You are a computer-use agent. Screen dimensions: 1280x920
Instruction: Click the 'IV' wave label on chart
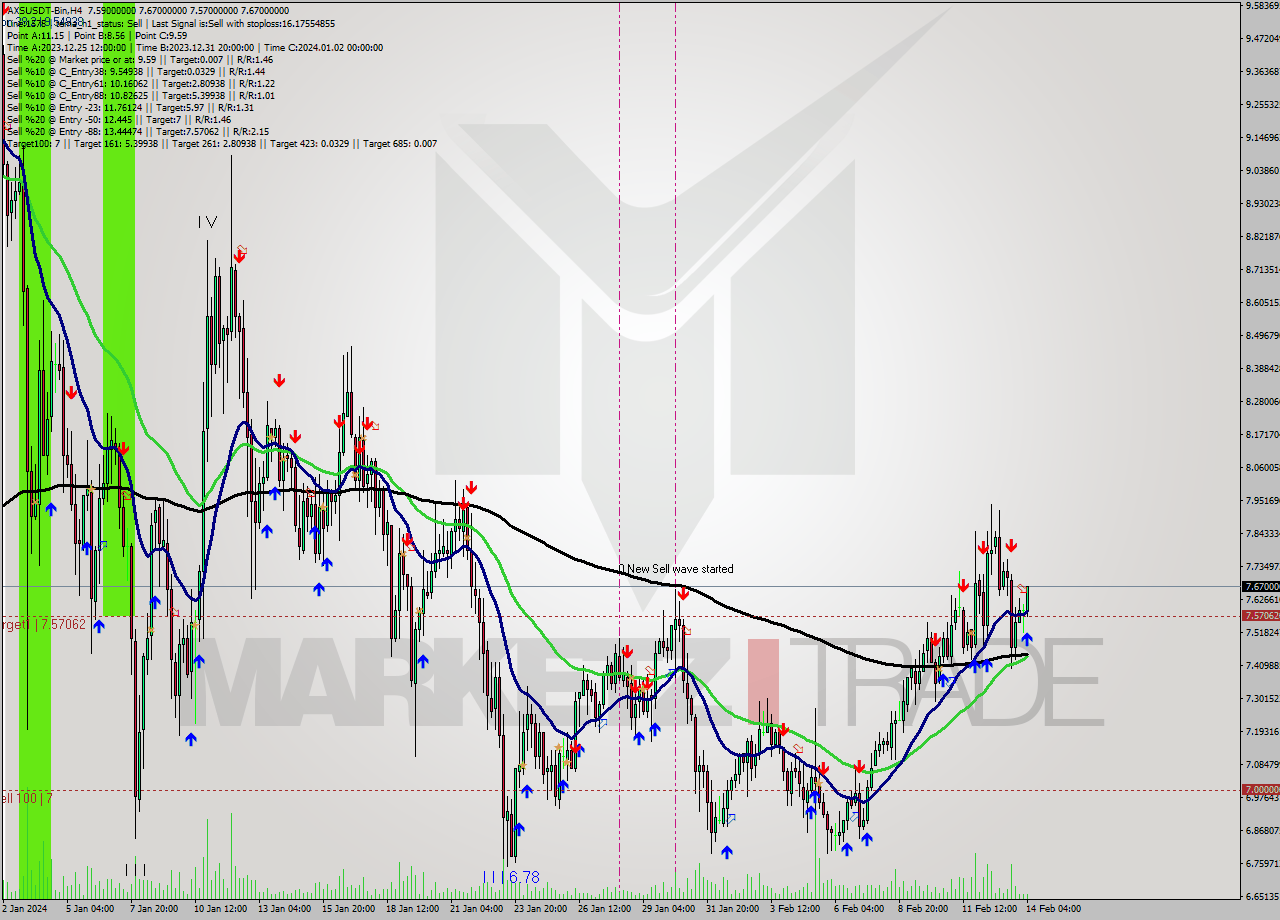207,222
